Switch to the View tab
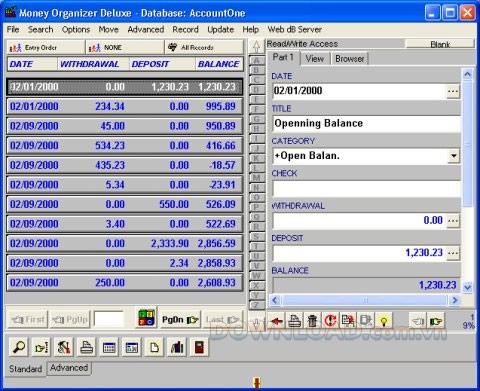The height and width of the screenshot is (391, 480). [x=314, y=59]
